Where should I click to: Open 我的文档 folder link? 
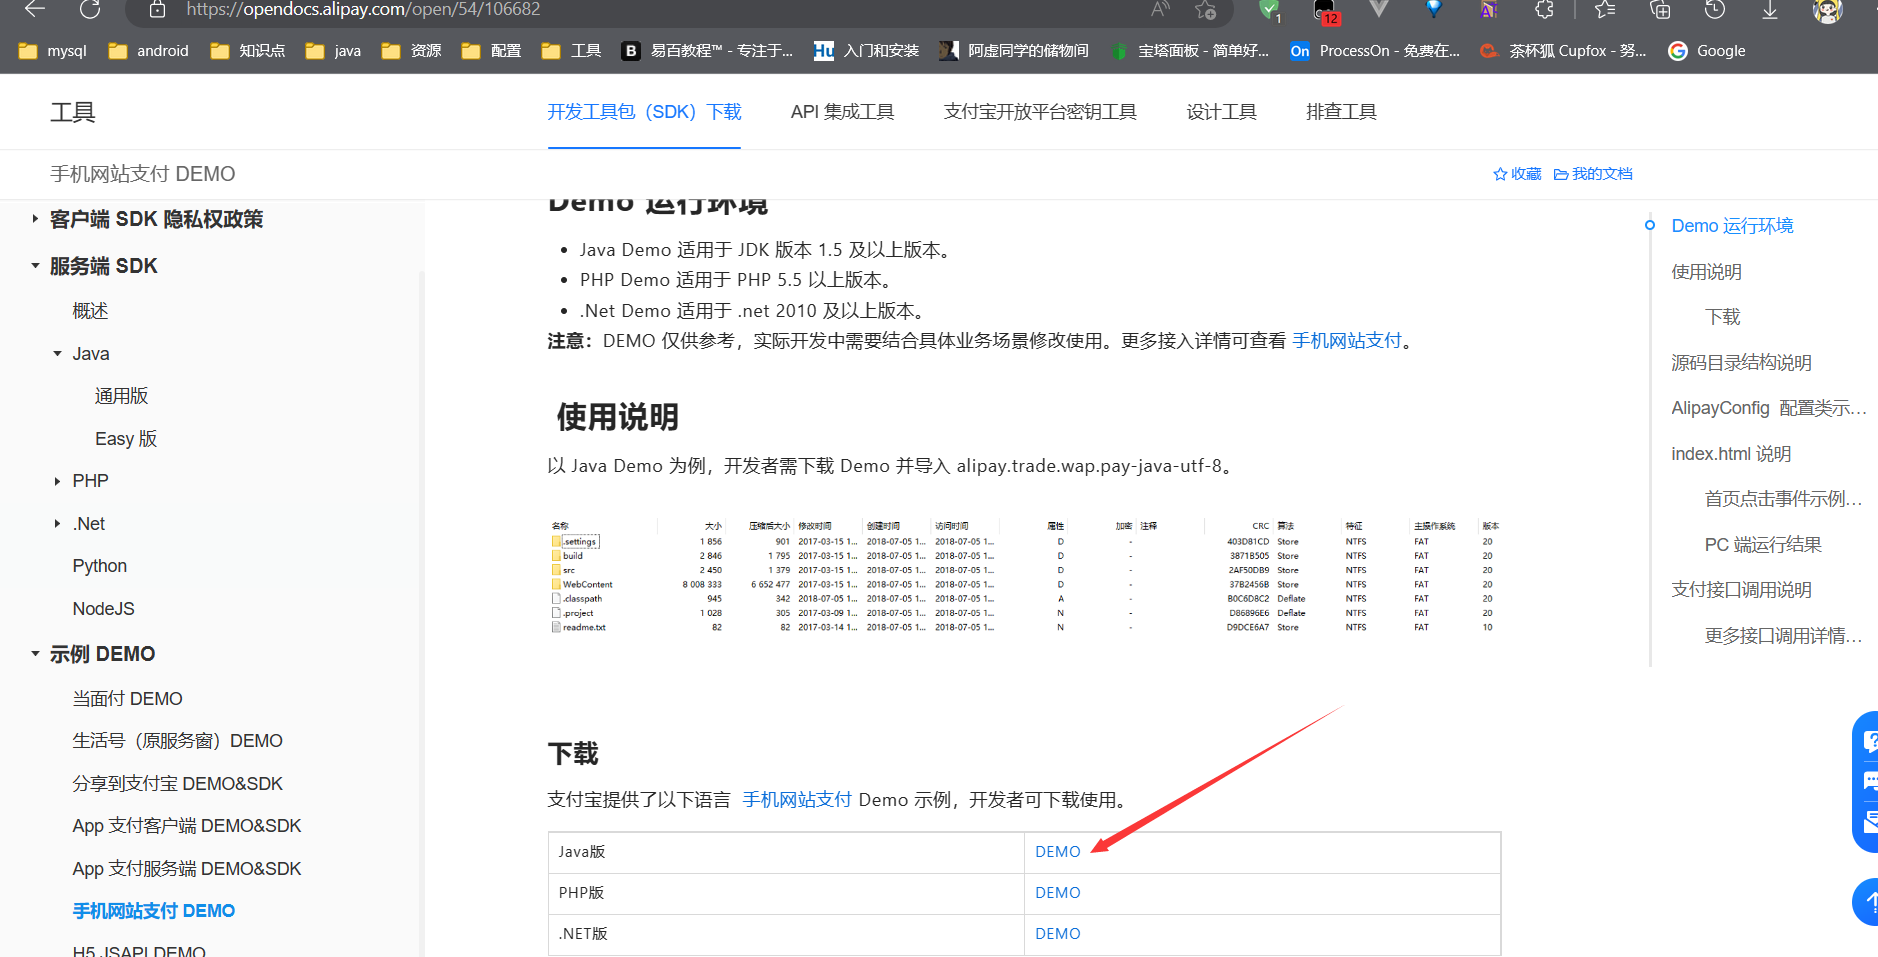[1593, 174]
